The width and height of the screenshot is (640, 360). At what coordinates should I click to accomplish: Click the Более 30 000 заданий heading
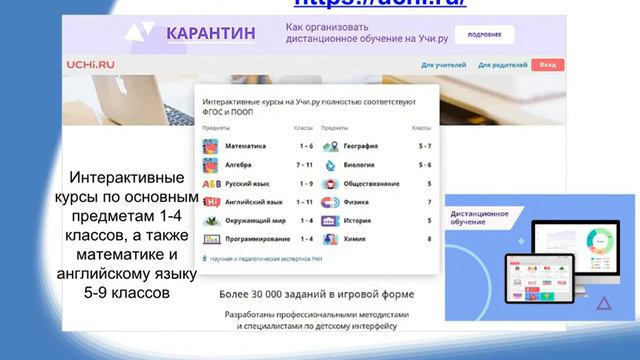[x=317, y=294]
